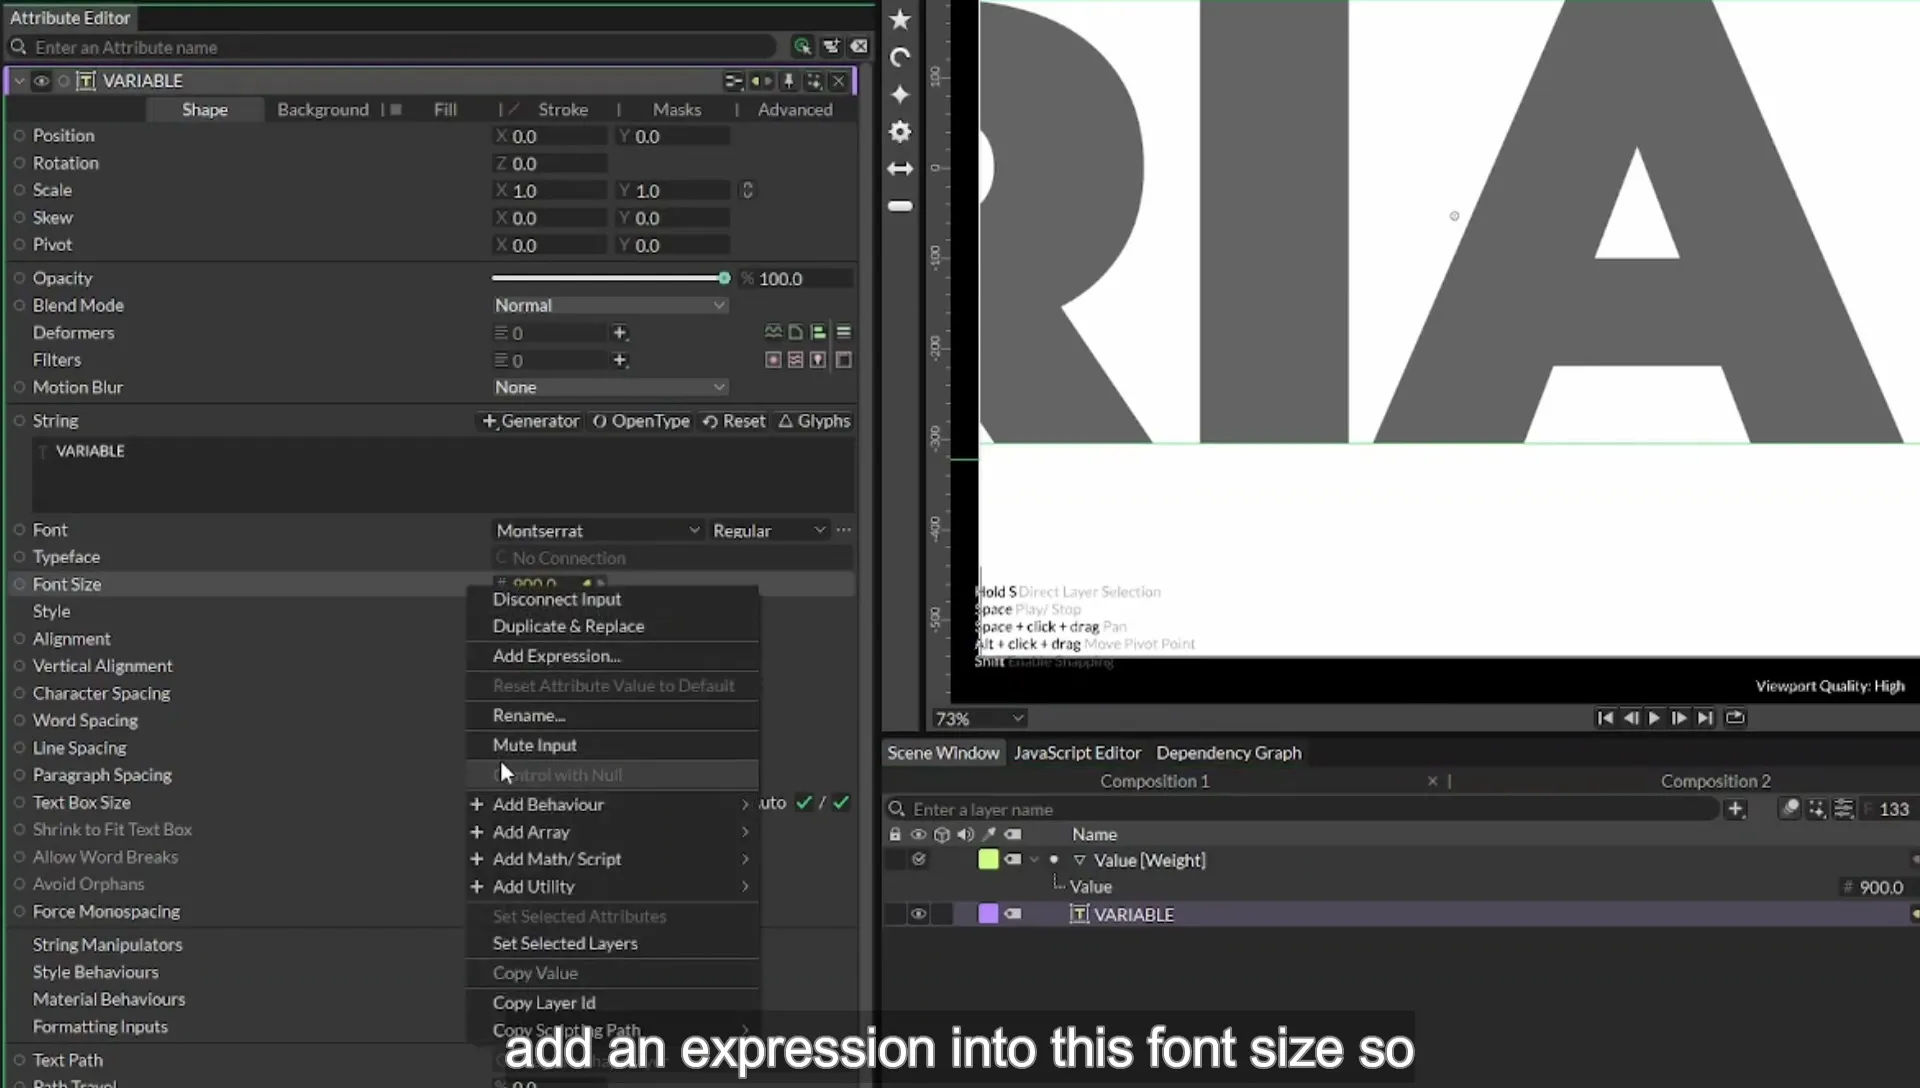Click the three-line deformer shortcut icon

[x=843, y=332]
